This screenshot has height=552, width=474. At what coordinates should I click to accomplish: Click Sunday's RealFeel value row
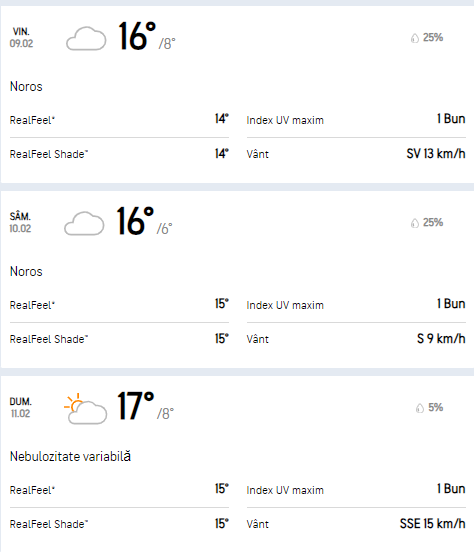119,489
